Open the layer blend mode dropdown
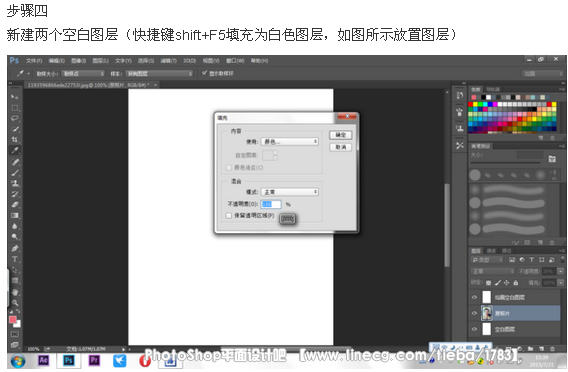The width and height of the screenshot is (568, 372). pos(493,271)
